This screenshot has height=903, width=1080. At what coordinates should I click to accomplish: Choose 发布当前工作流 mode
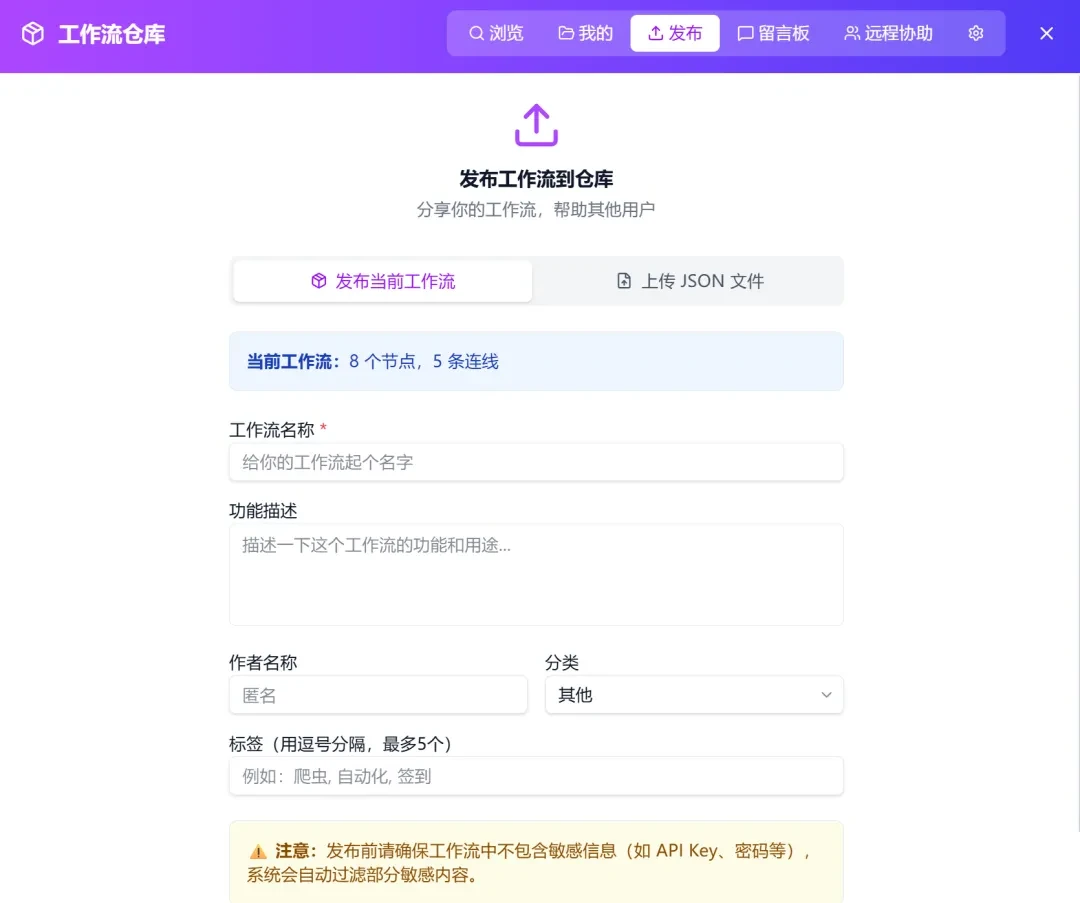click(382, 281)
